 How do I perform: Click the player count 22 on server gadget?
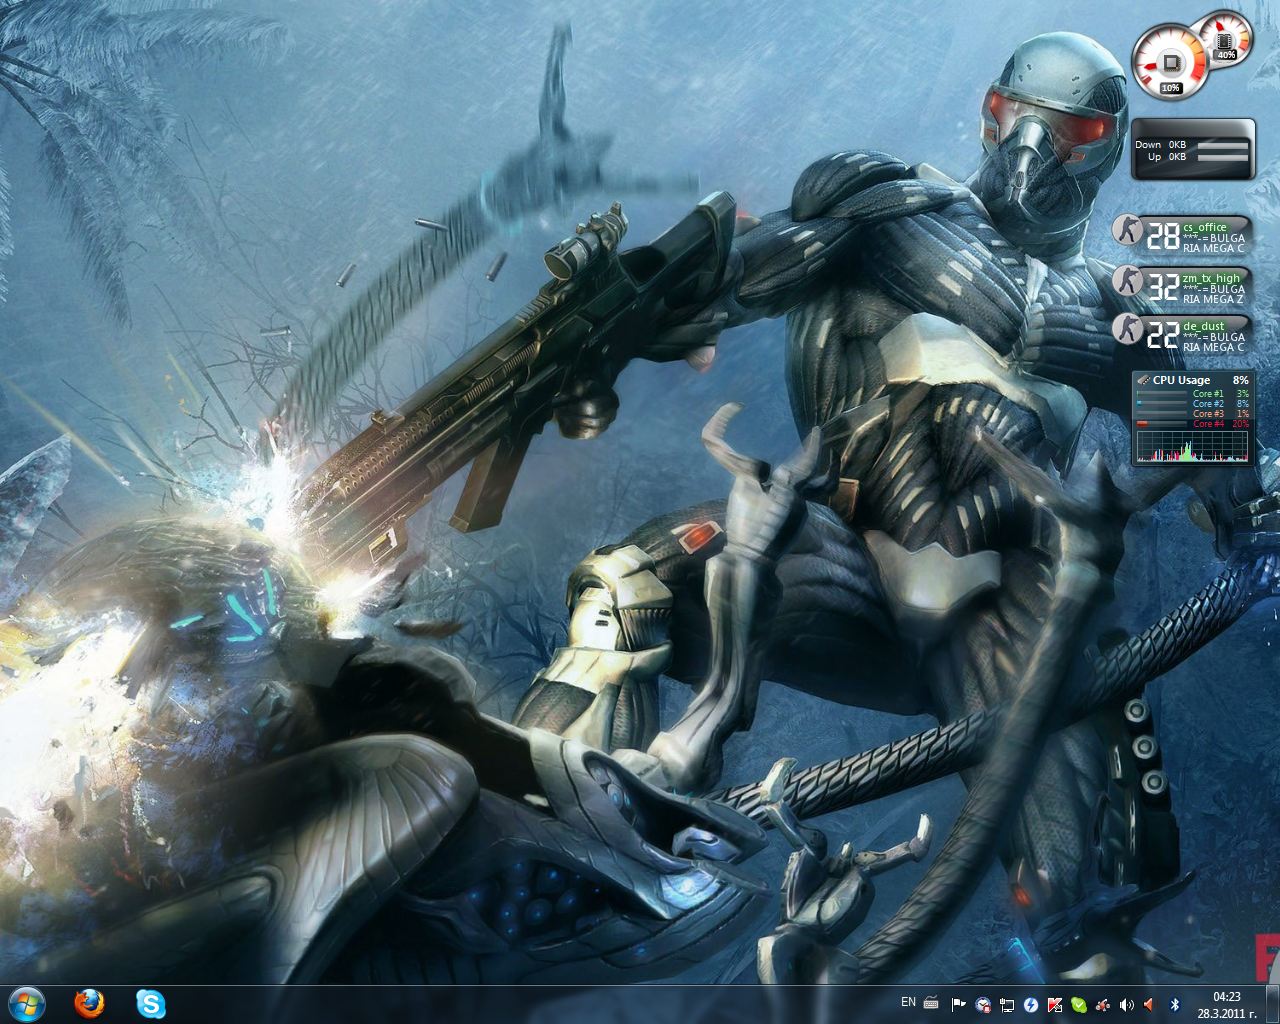[x=1163, y=337]
